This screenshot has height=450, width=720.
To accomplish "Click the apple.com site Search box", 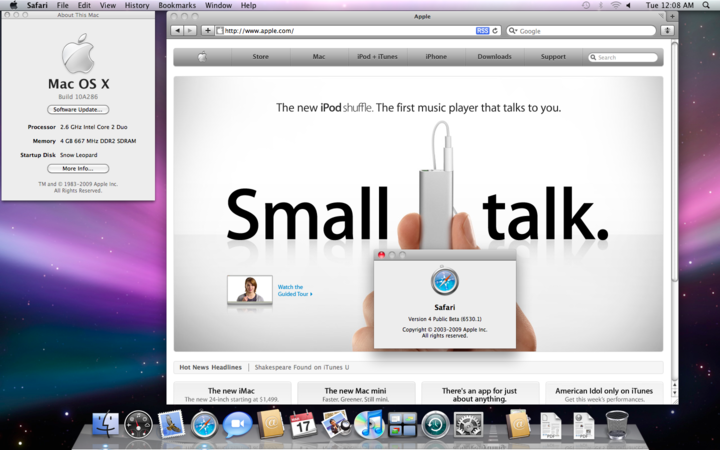I will point(623,57).
